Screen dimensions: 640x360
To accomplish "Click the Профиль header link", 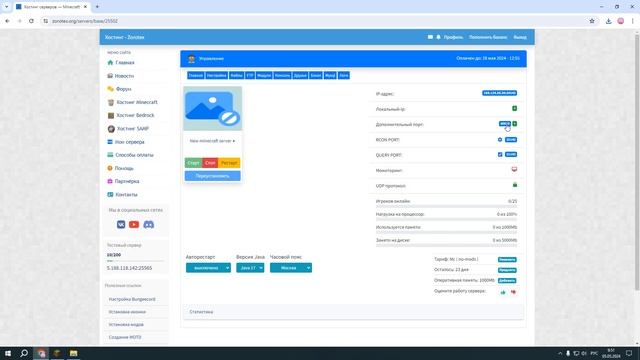I will [453, 37].
